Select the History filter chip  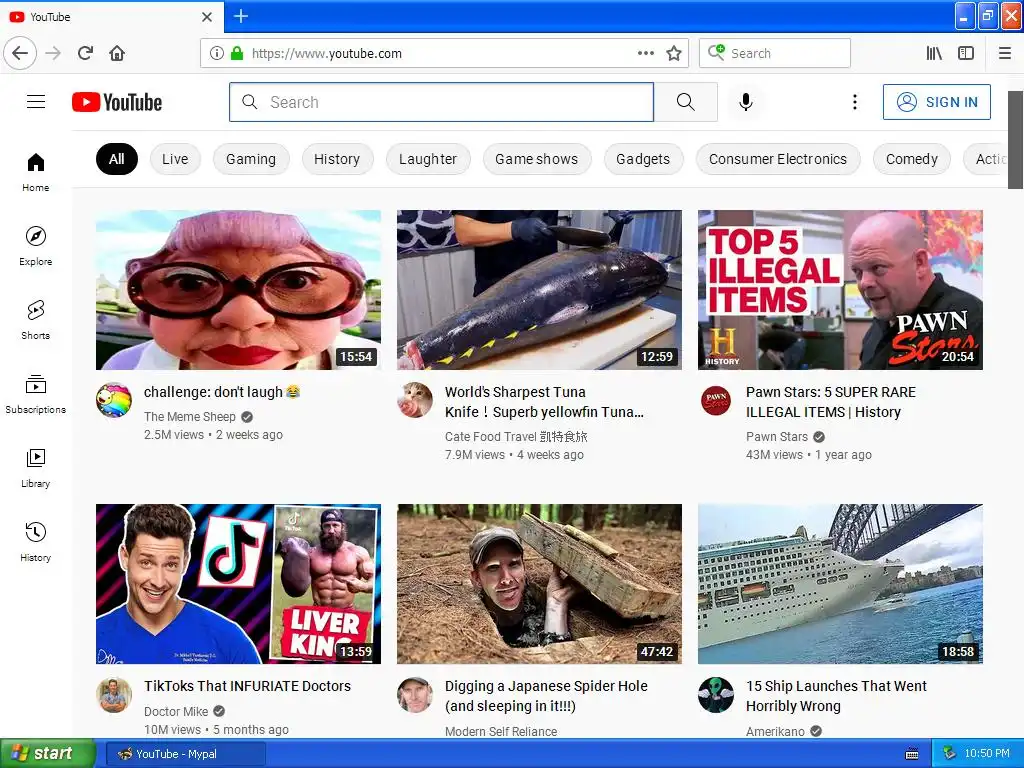337,159
